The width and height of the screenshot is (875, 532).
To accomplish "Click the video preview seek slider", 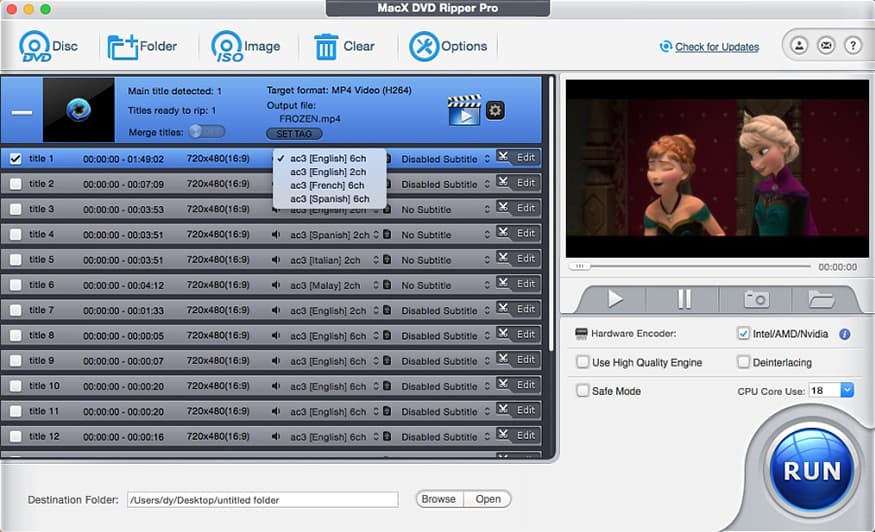I will coord(690,267).
